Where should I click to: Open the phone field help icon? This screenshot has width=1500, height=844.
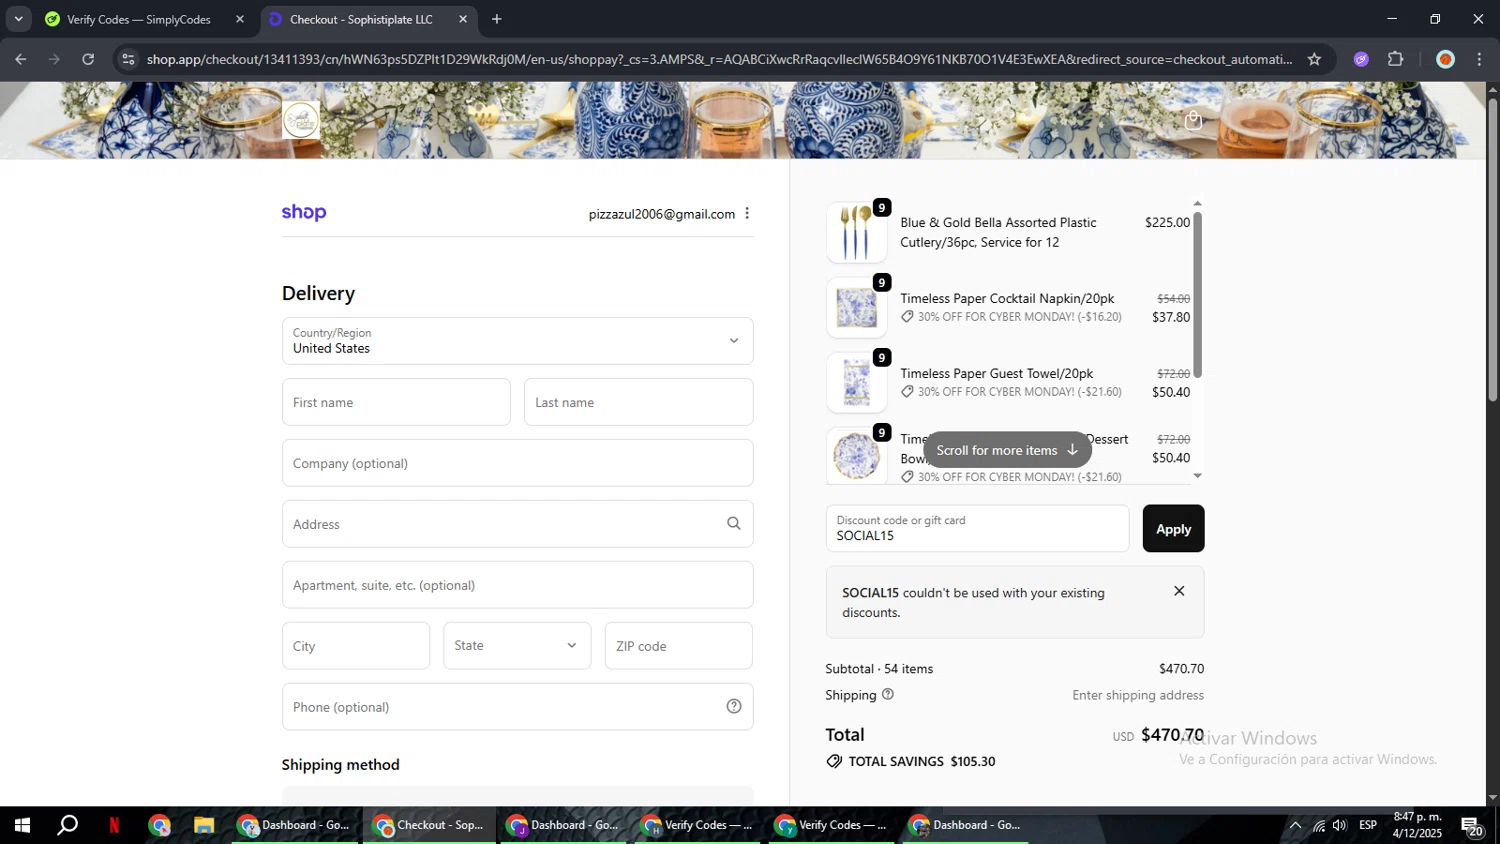tap(734, 706)
